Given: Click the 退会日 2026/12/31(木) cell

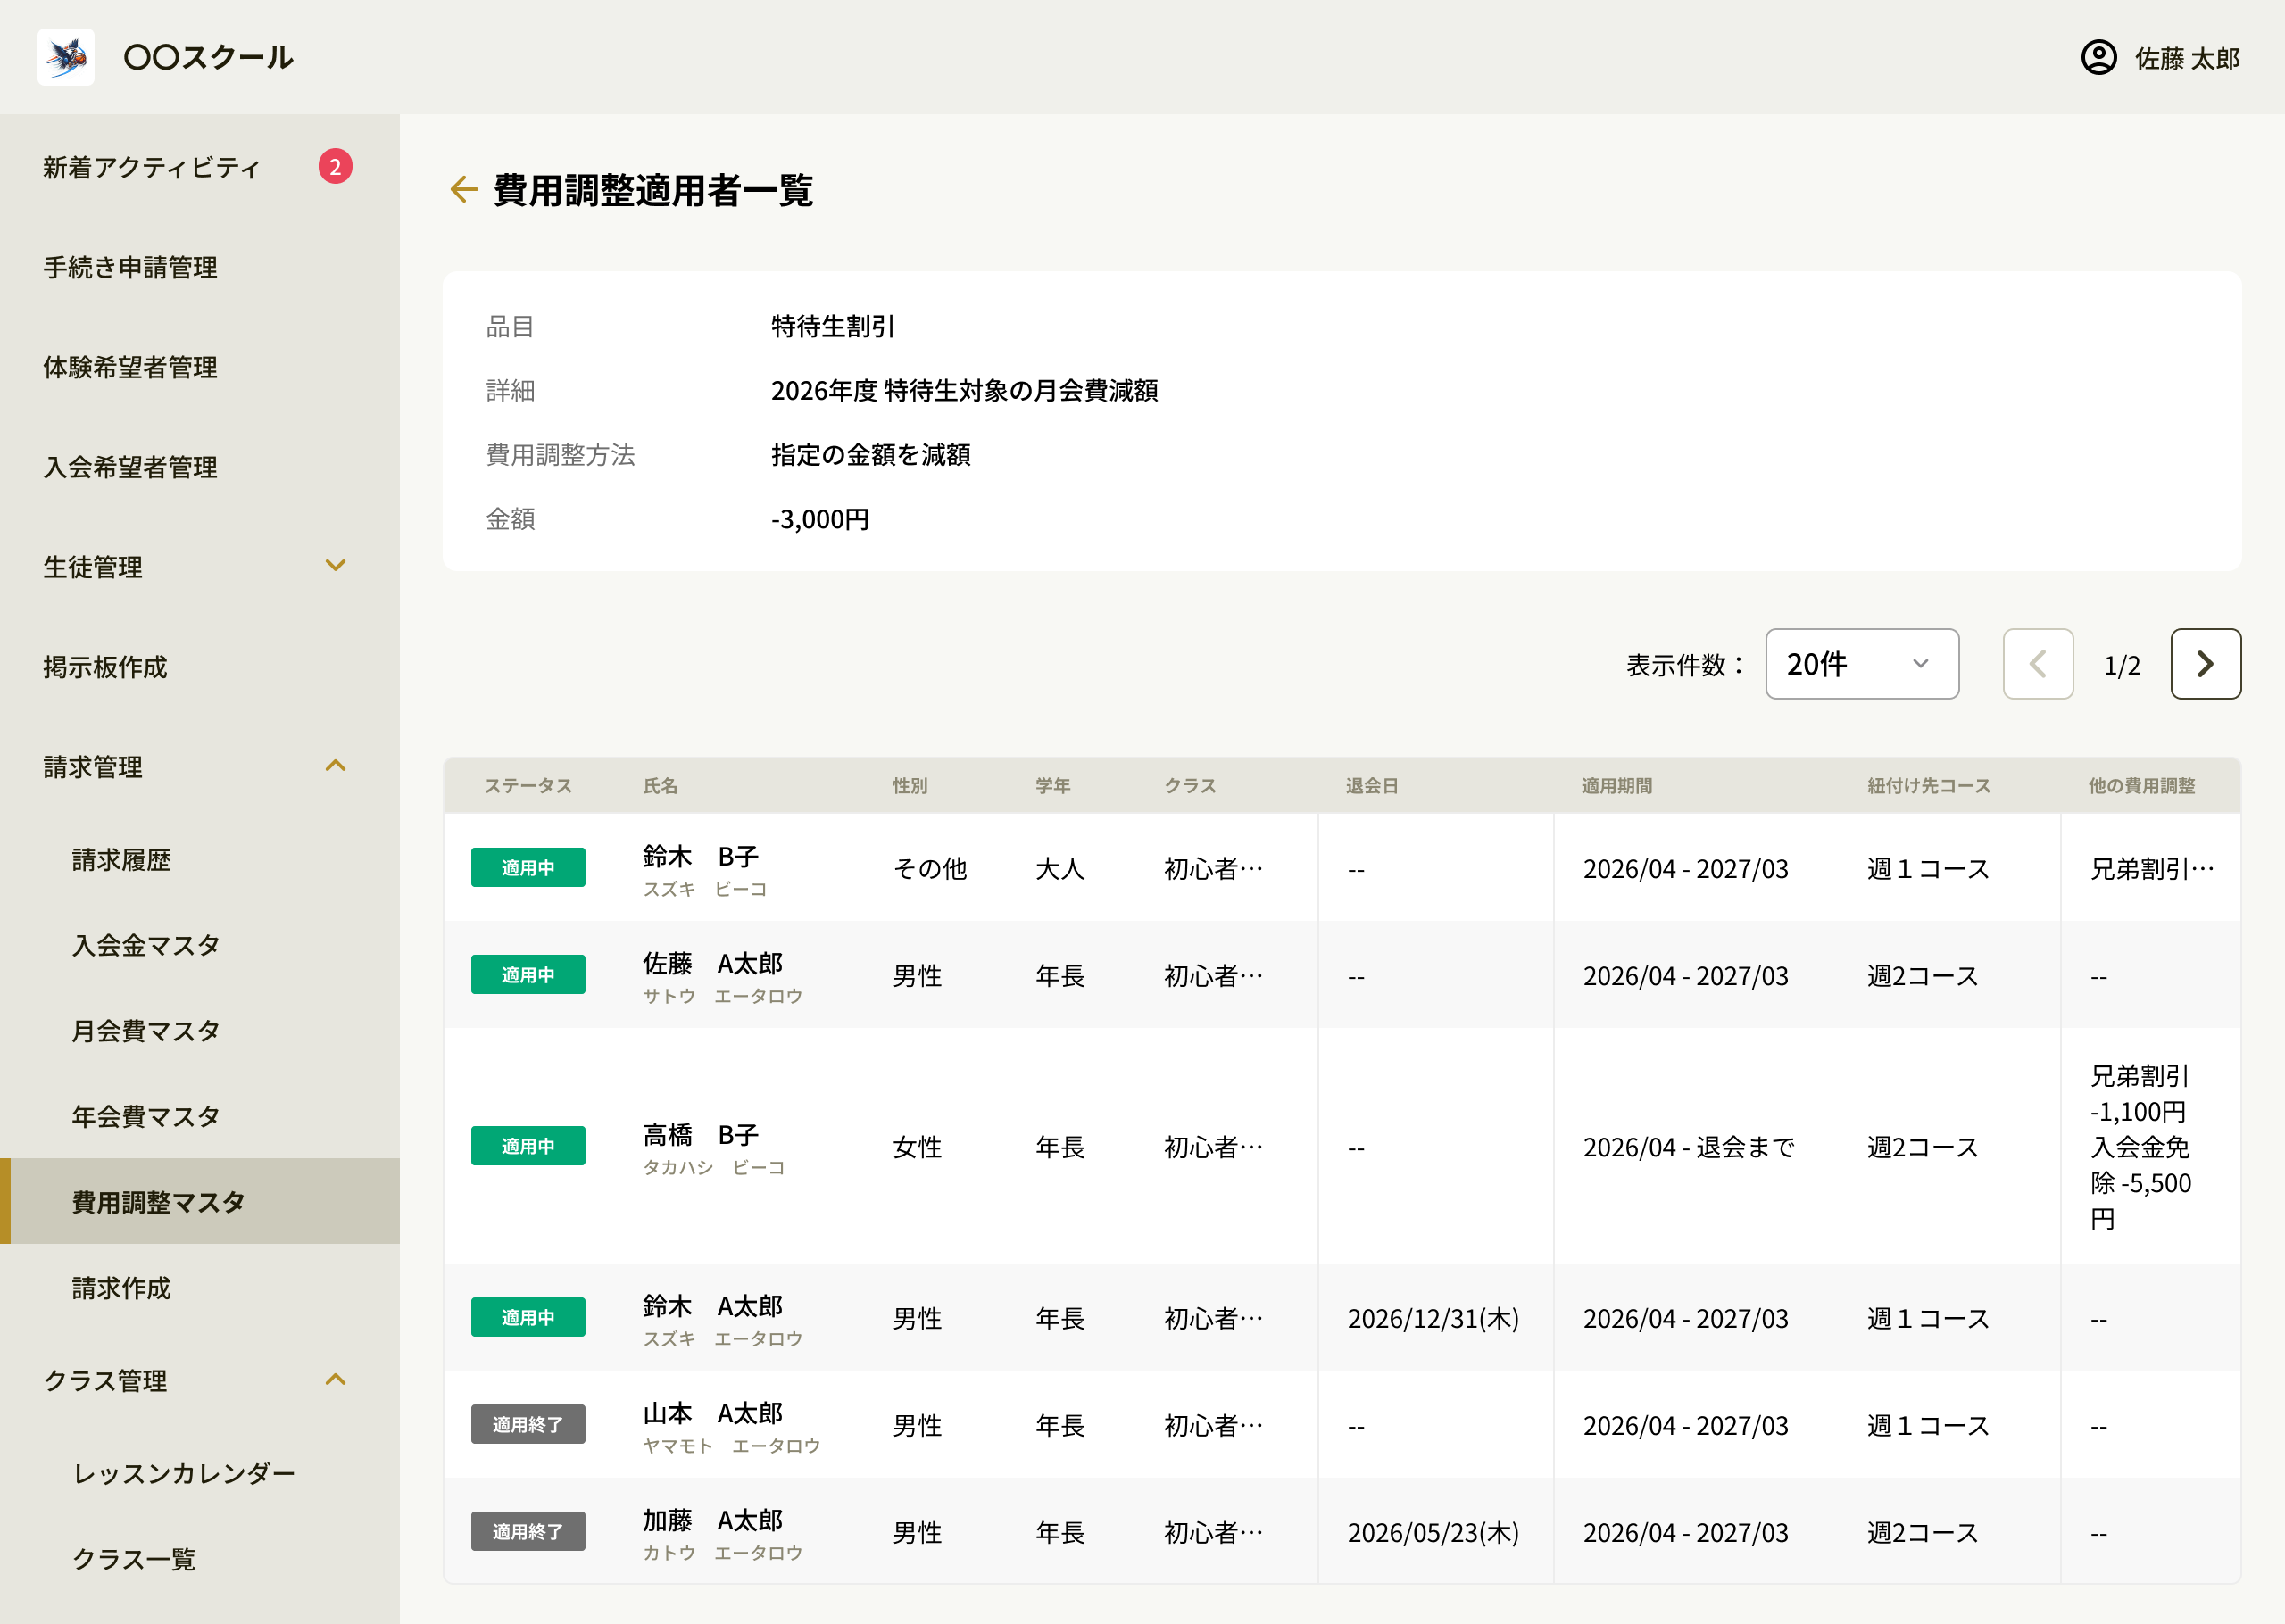Looking at the screenshot, I should point(1433,1319).
